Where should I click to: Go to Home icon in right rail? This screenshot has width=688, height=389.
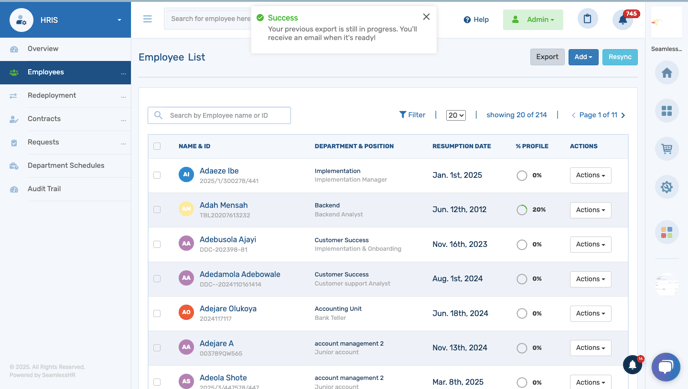666,73
